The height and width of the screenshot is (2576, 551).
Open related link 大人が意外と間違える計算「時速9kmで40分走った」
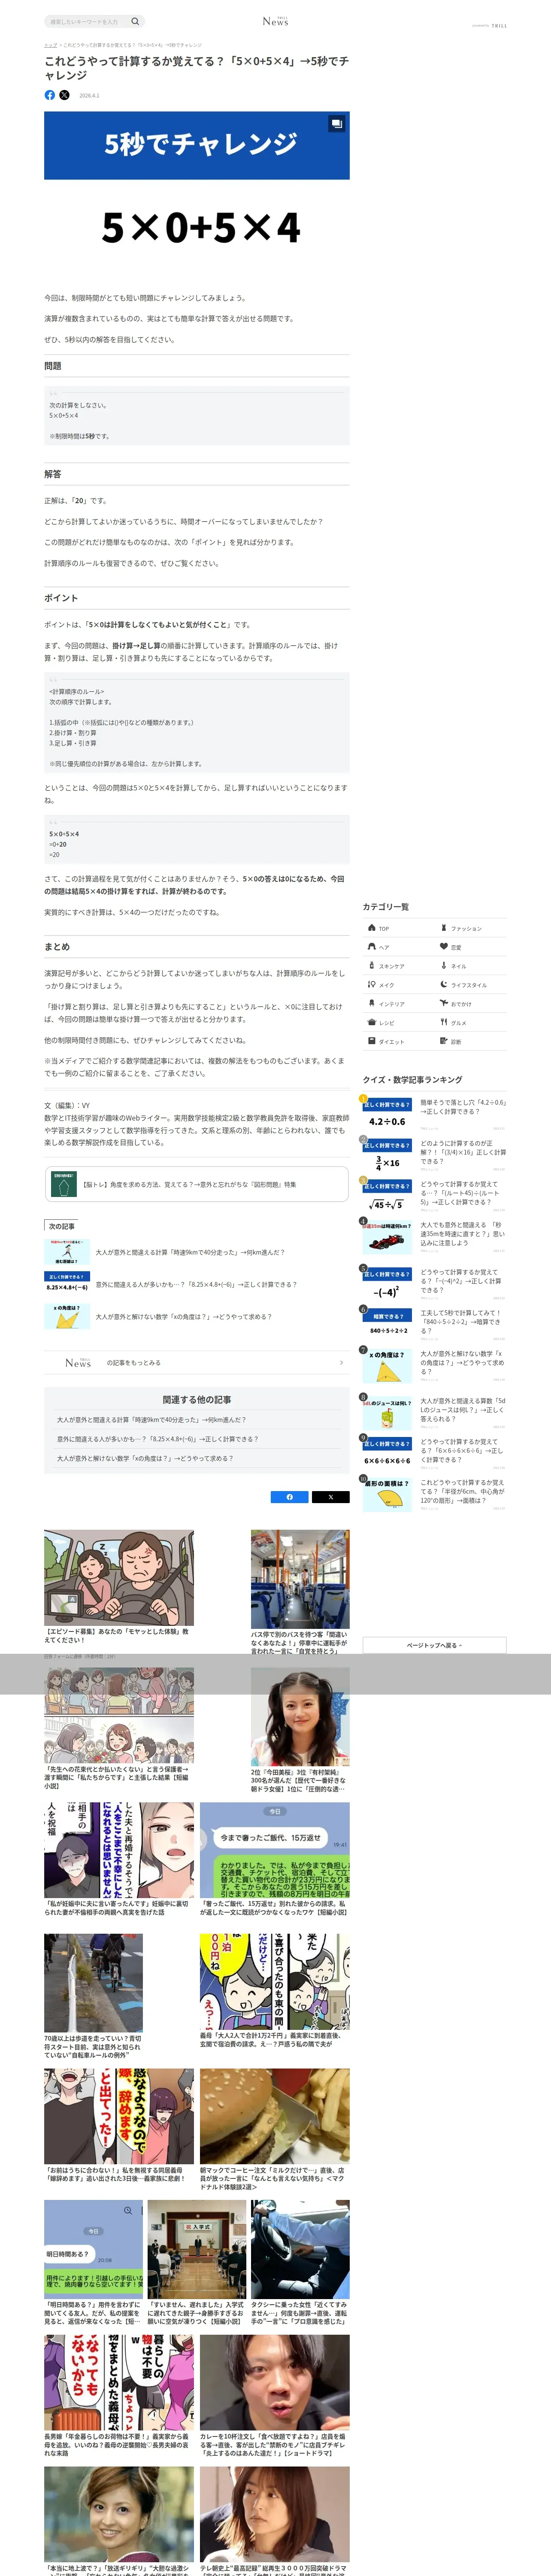pyautogui.click(x=151, y=1420)
